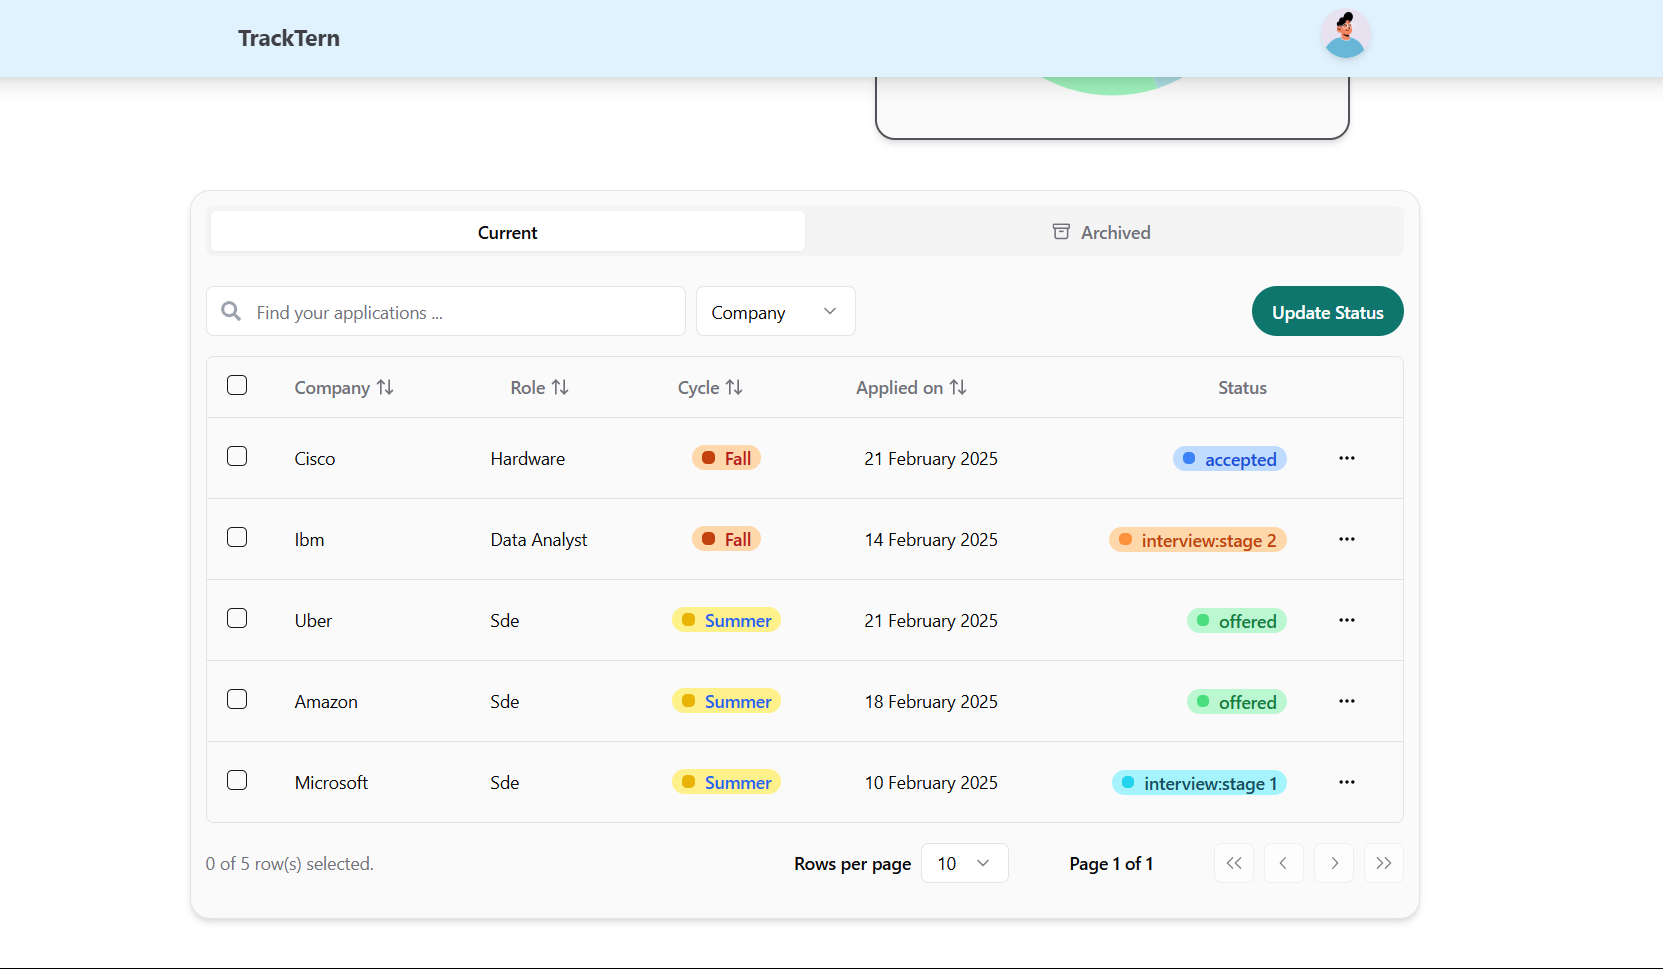Image resolution: width=1663 pixels, height=969 pixels.
Task: Go to the previous page
Action: point(1284,863)
